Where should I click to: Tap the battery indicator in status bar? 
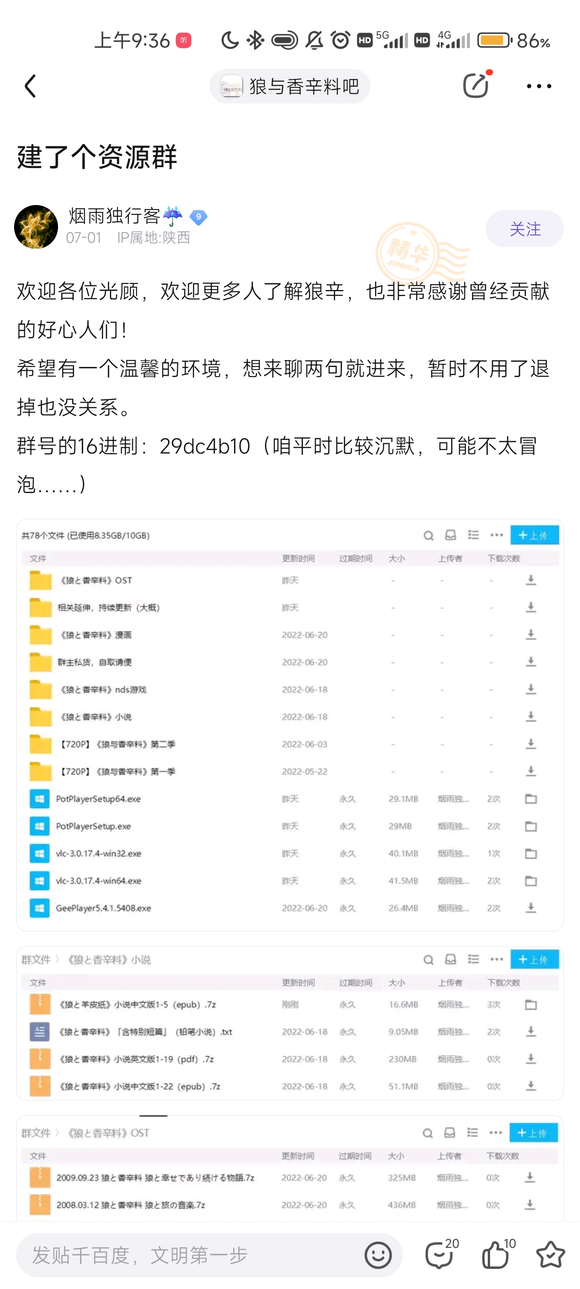coord(495,40)
